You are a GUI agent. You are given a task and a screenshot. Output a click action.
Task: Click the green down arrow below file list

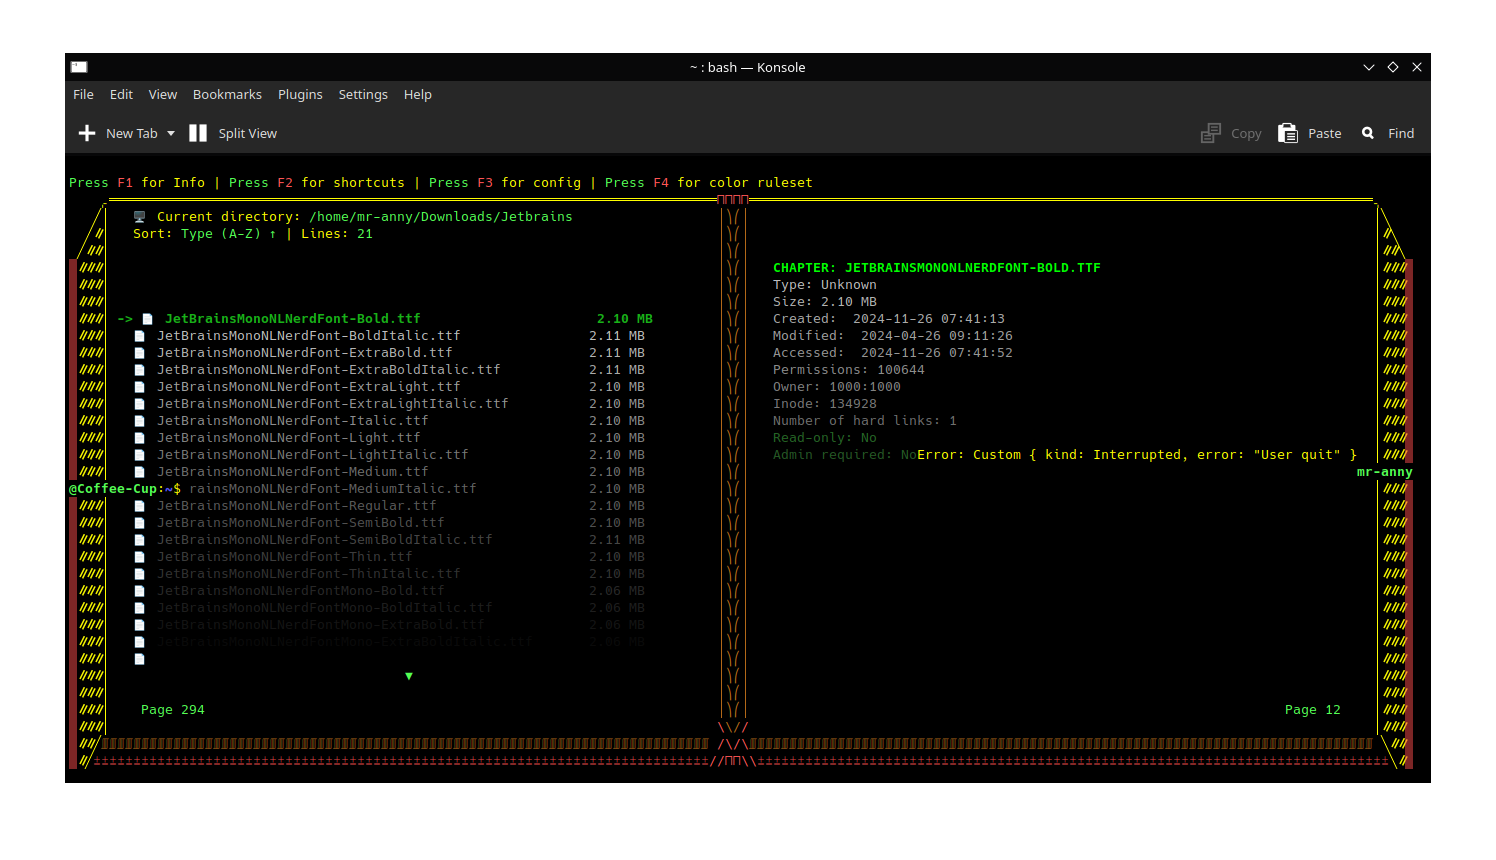tap(409, 676)
